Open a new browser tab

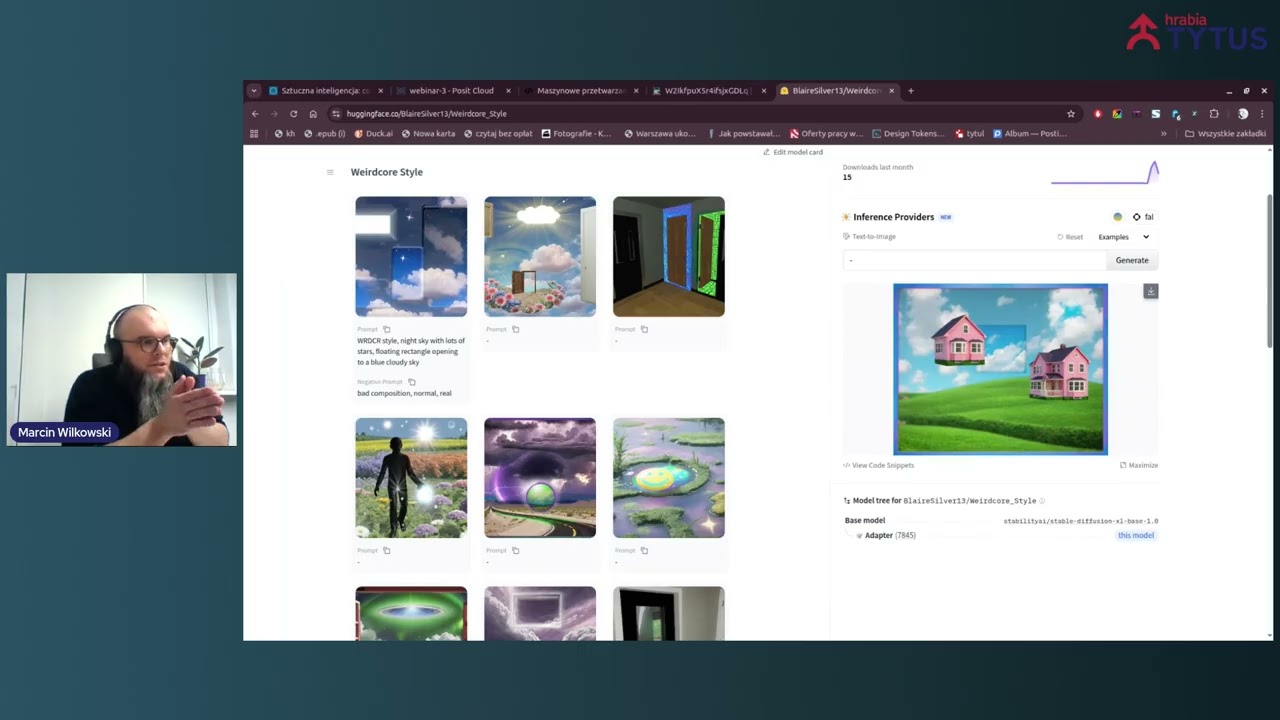pos(910,91)
